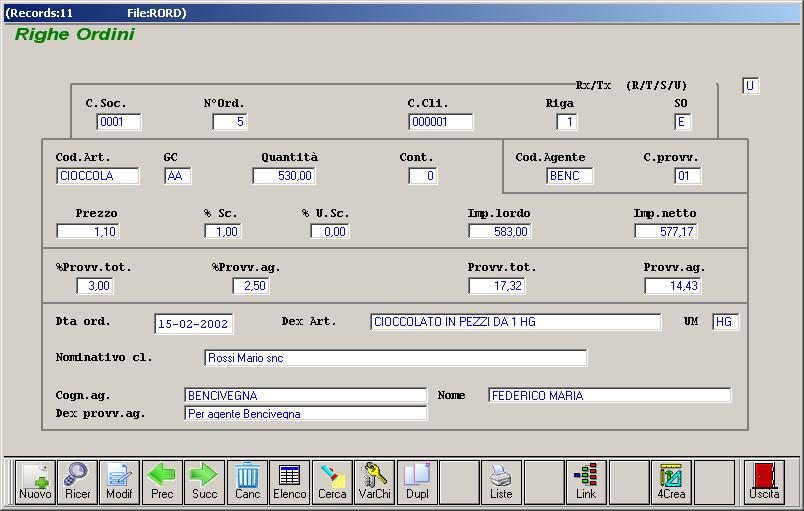Image resolution: width=804 pixels, height=511 pixels.
Task: Open the Ricer search icon
Action: (x=77, y=482)
